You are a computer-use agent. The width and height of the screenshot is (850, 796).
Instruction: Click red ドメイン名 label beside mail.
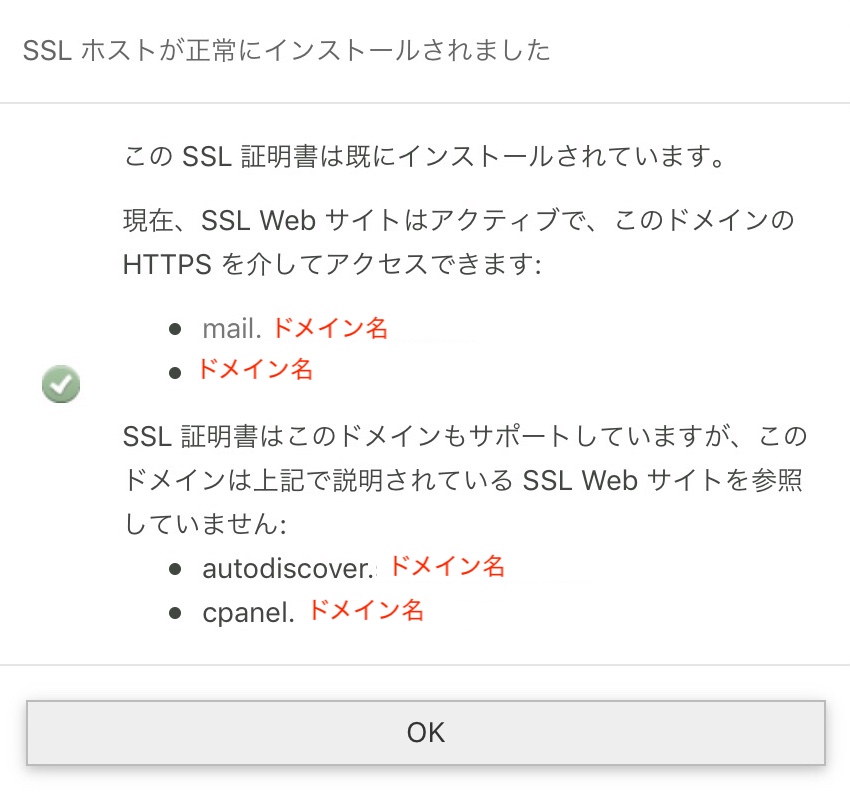[x=330, y=328]
